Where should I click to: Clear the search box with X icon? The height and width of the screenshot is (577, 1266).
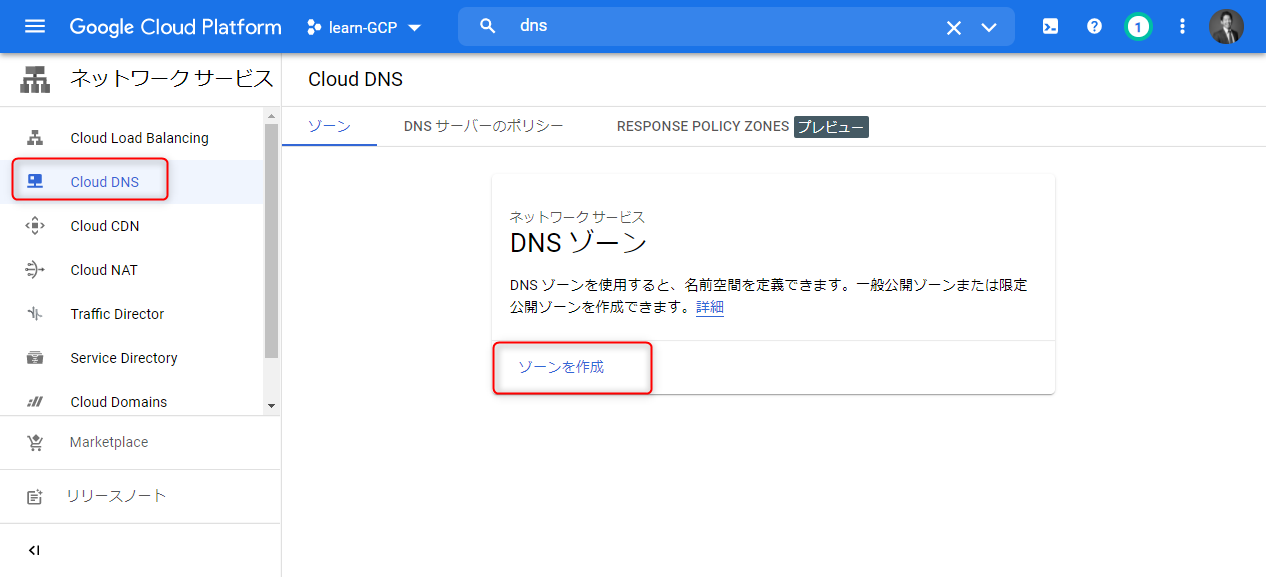[x=954, y=28]
